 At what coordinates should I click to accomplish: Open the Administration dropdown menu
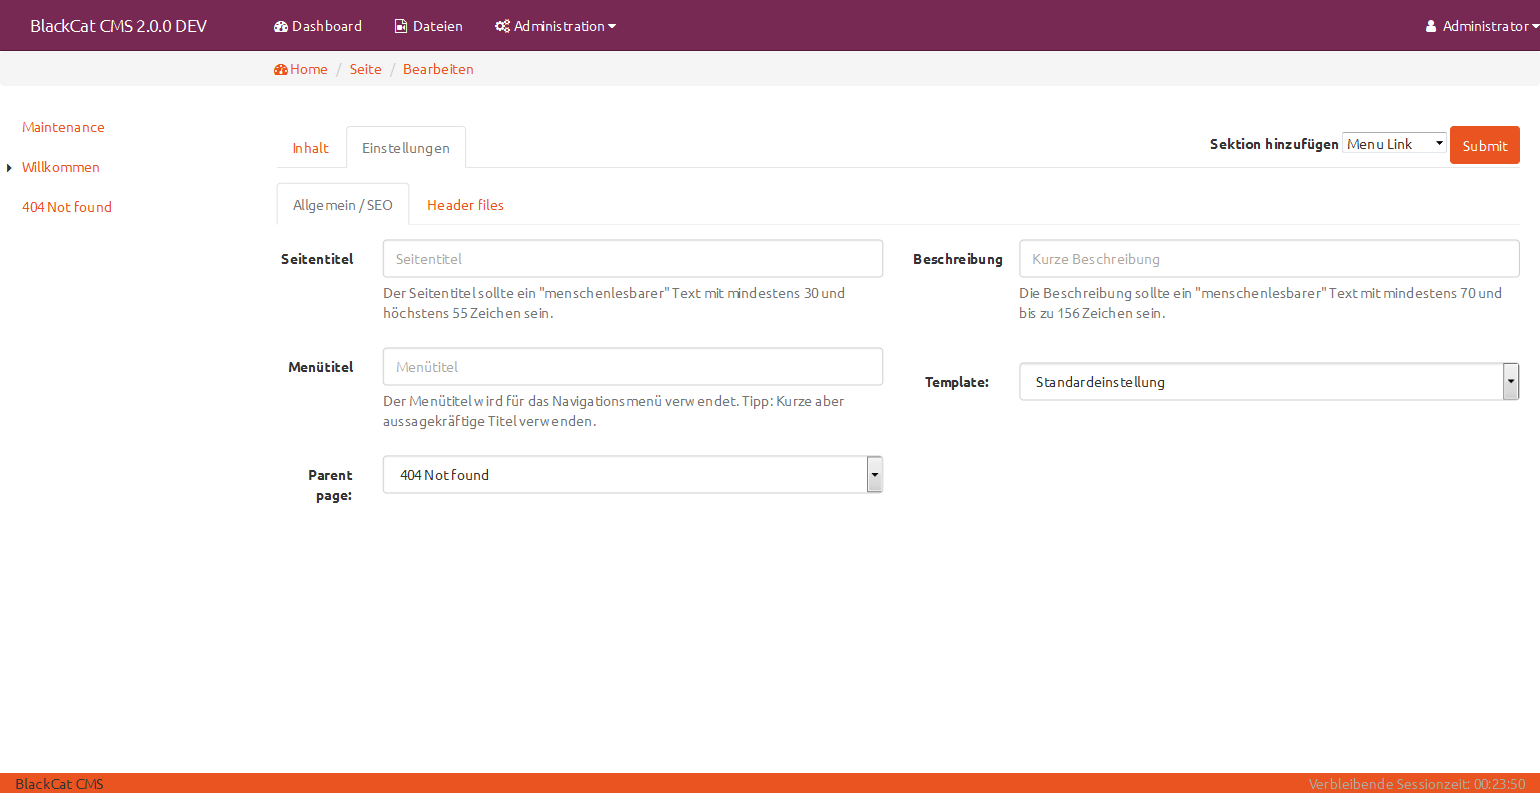(556, 26)
